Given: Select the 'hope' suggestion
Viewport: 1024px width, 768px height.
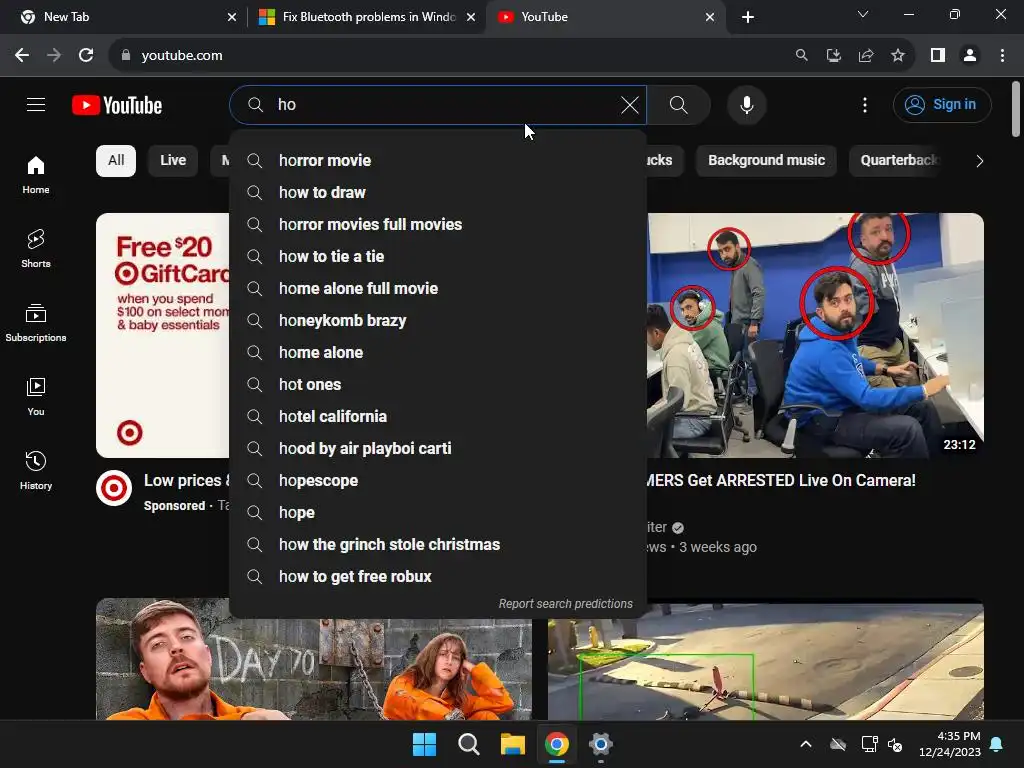Looking at the screenshot, I should [x=438, y=513].
